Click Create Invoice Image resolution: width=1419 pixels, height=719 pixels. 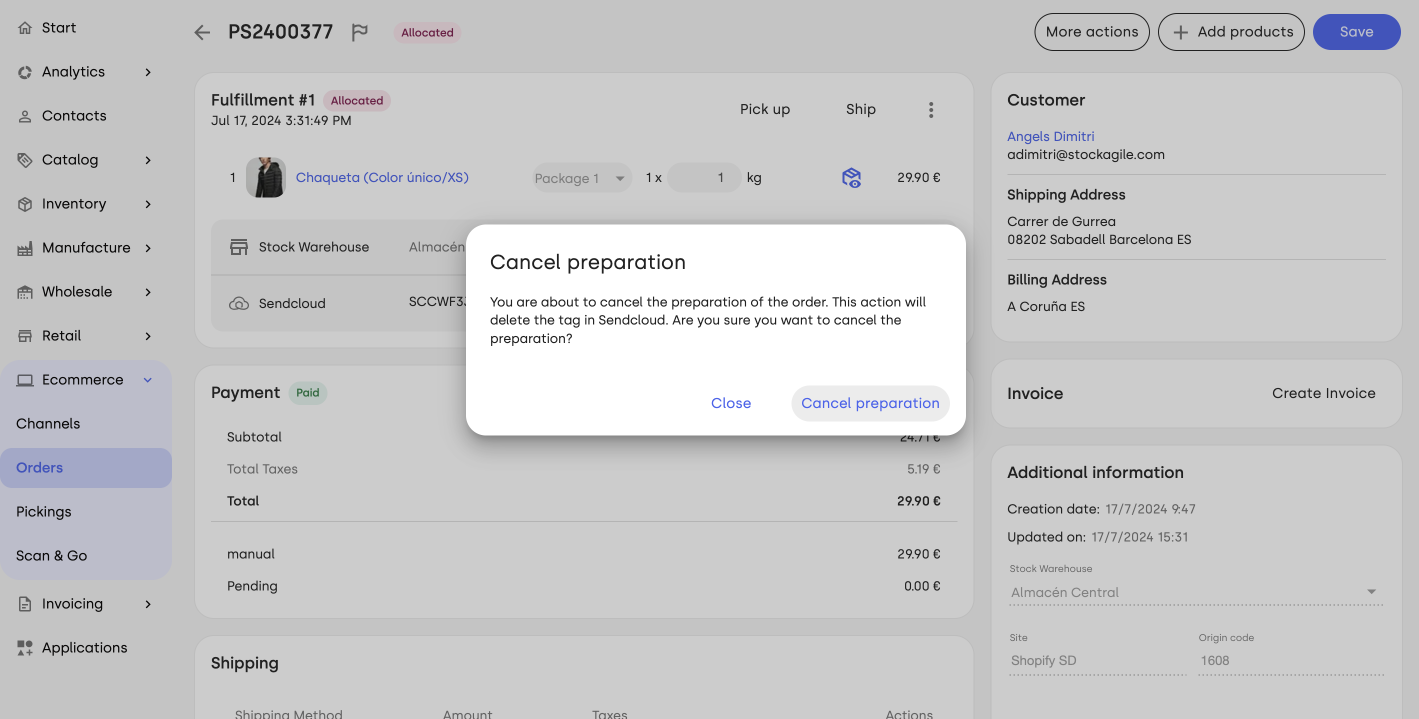pyautogui.click(x=1324, y=393)
